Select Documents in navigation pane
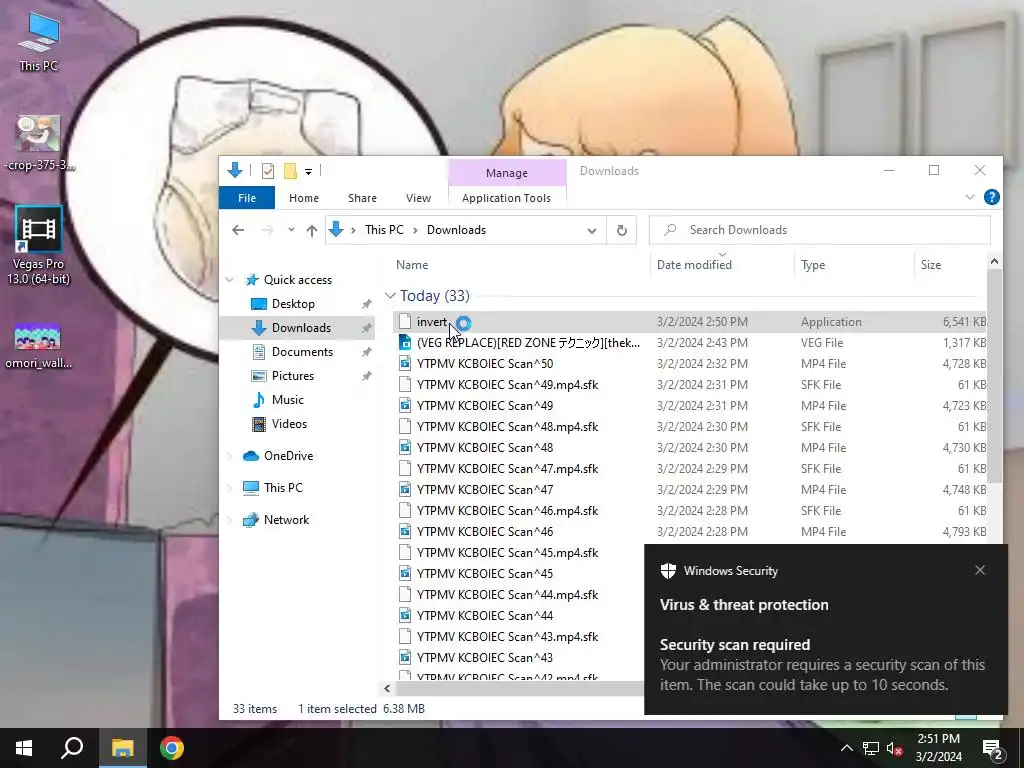 point(302,352)
